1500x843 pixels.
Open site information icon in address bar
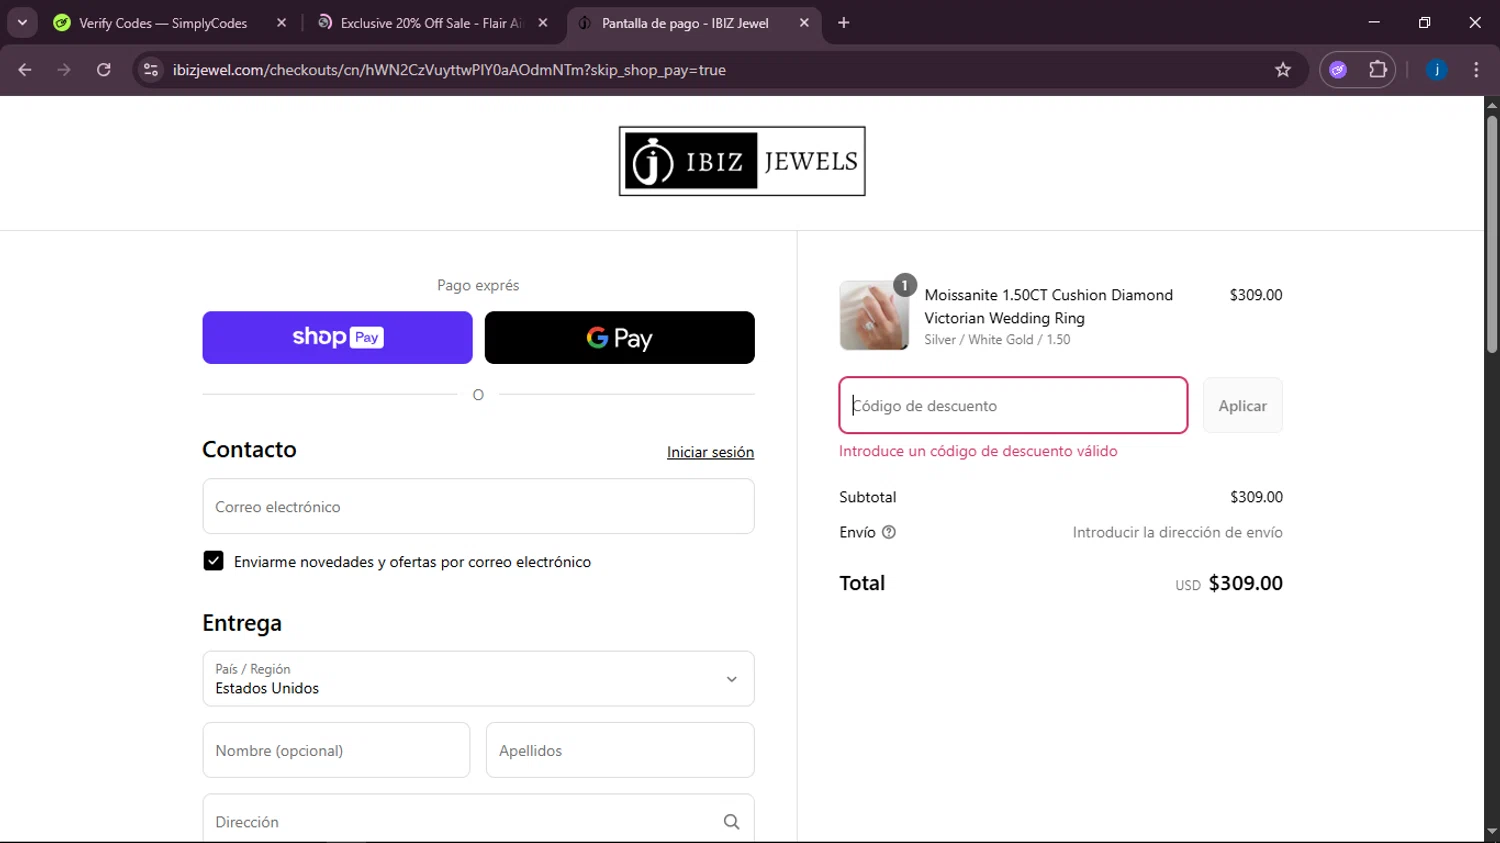151,70
